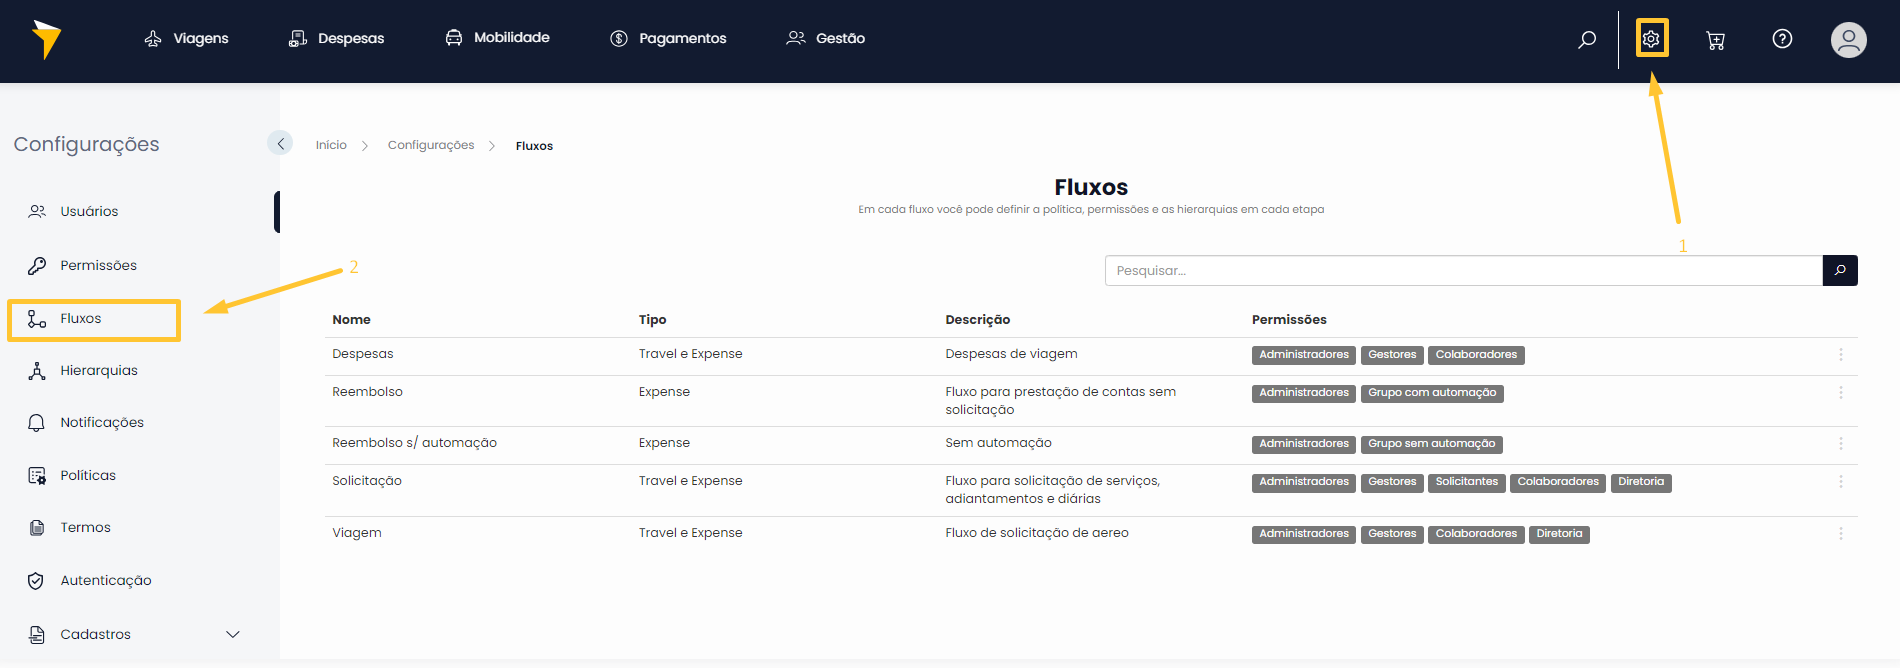This screenshot has height=668, width=1900.
Task: Click Solicitantes tag in Solicitação row
Action: point(1467,482)
